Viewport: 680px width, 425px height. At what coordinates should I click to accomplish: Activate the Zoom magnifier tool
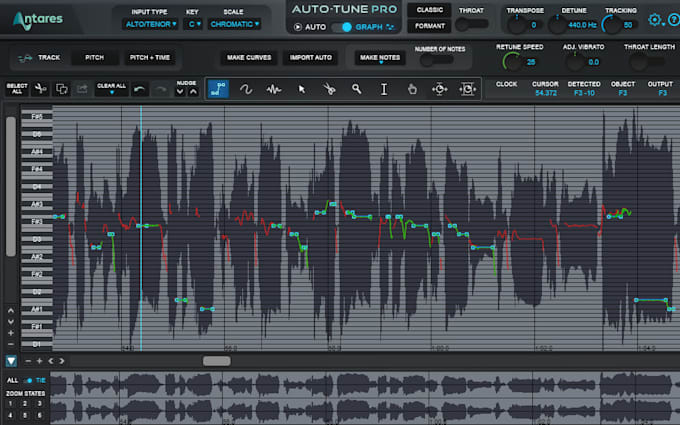tap(356, 89)
